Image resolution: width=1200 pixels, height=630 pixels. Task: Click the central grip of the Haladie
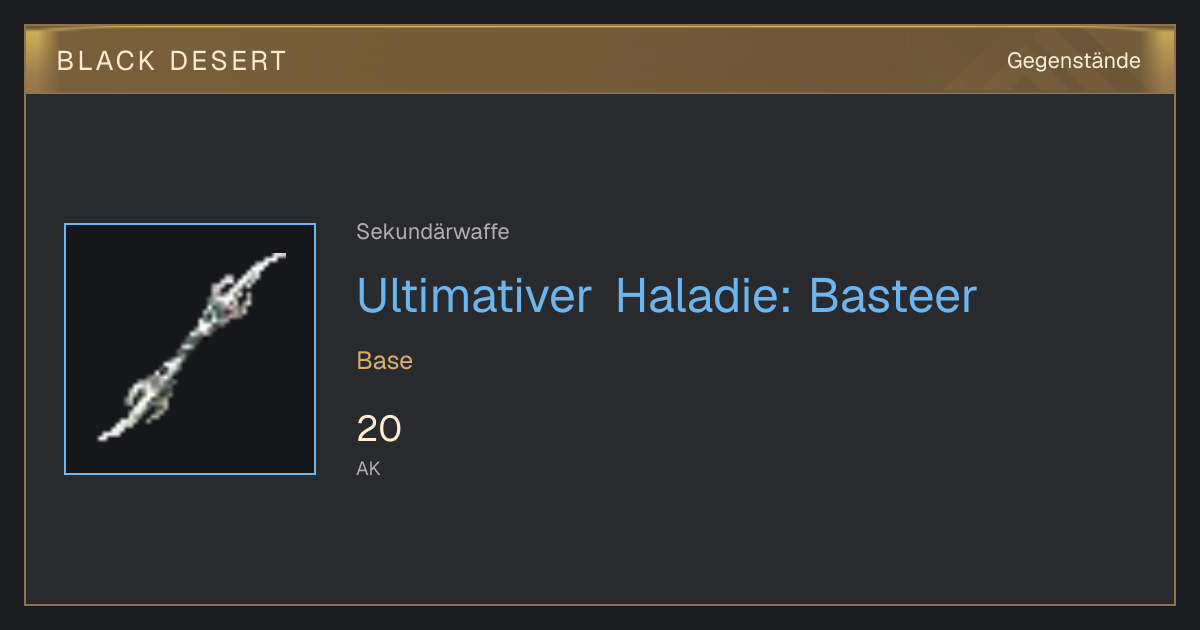(191, 346)
